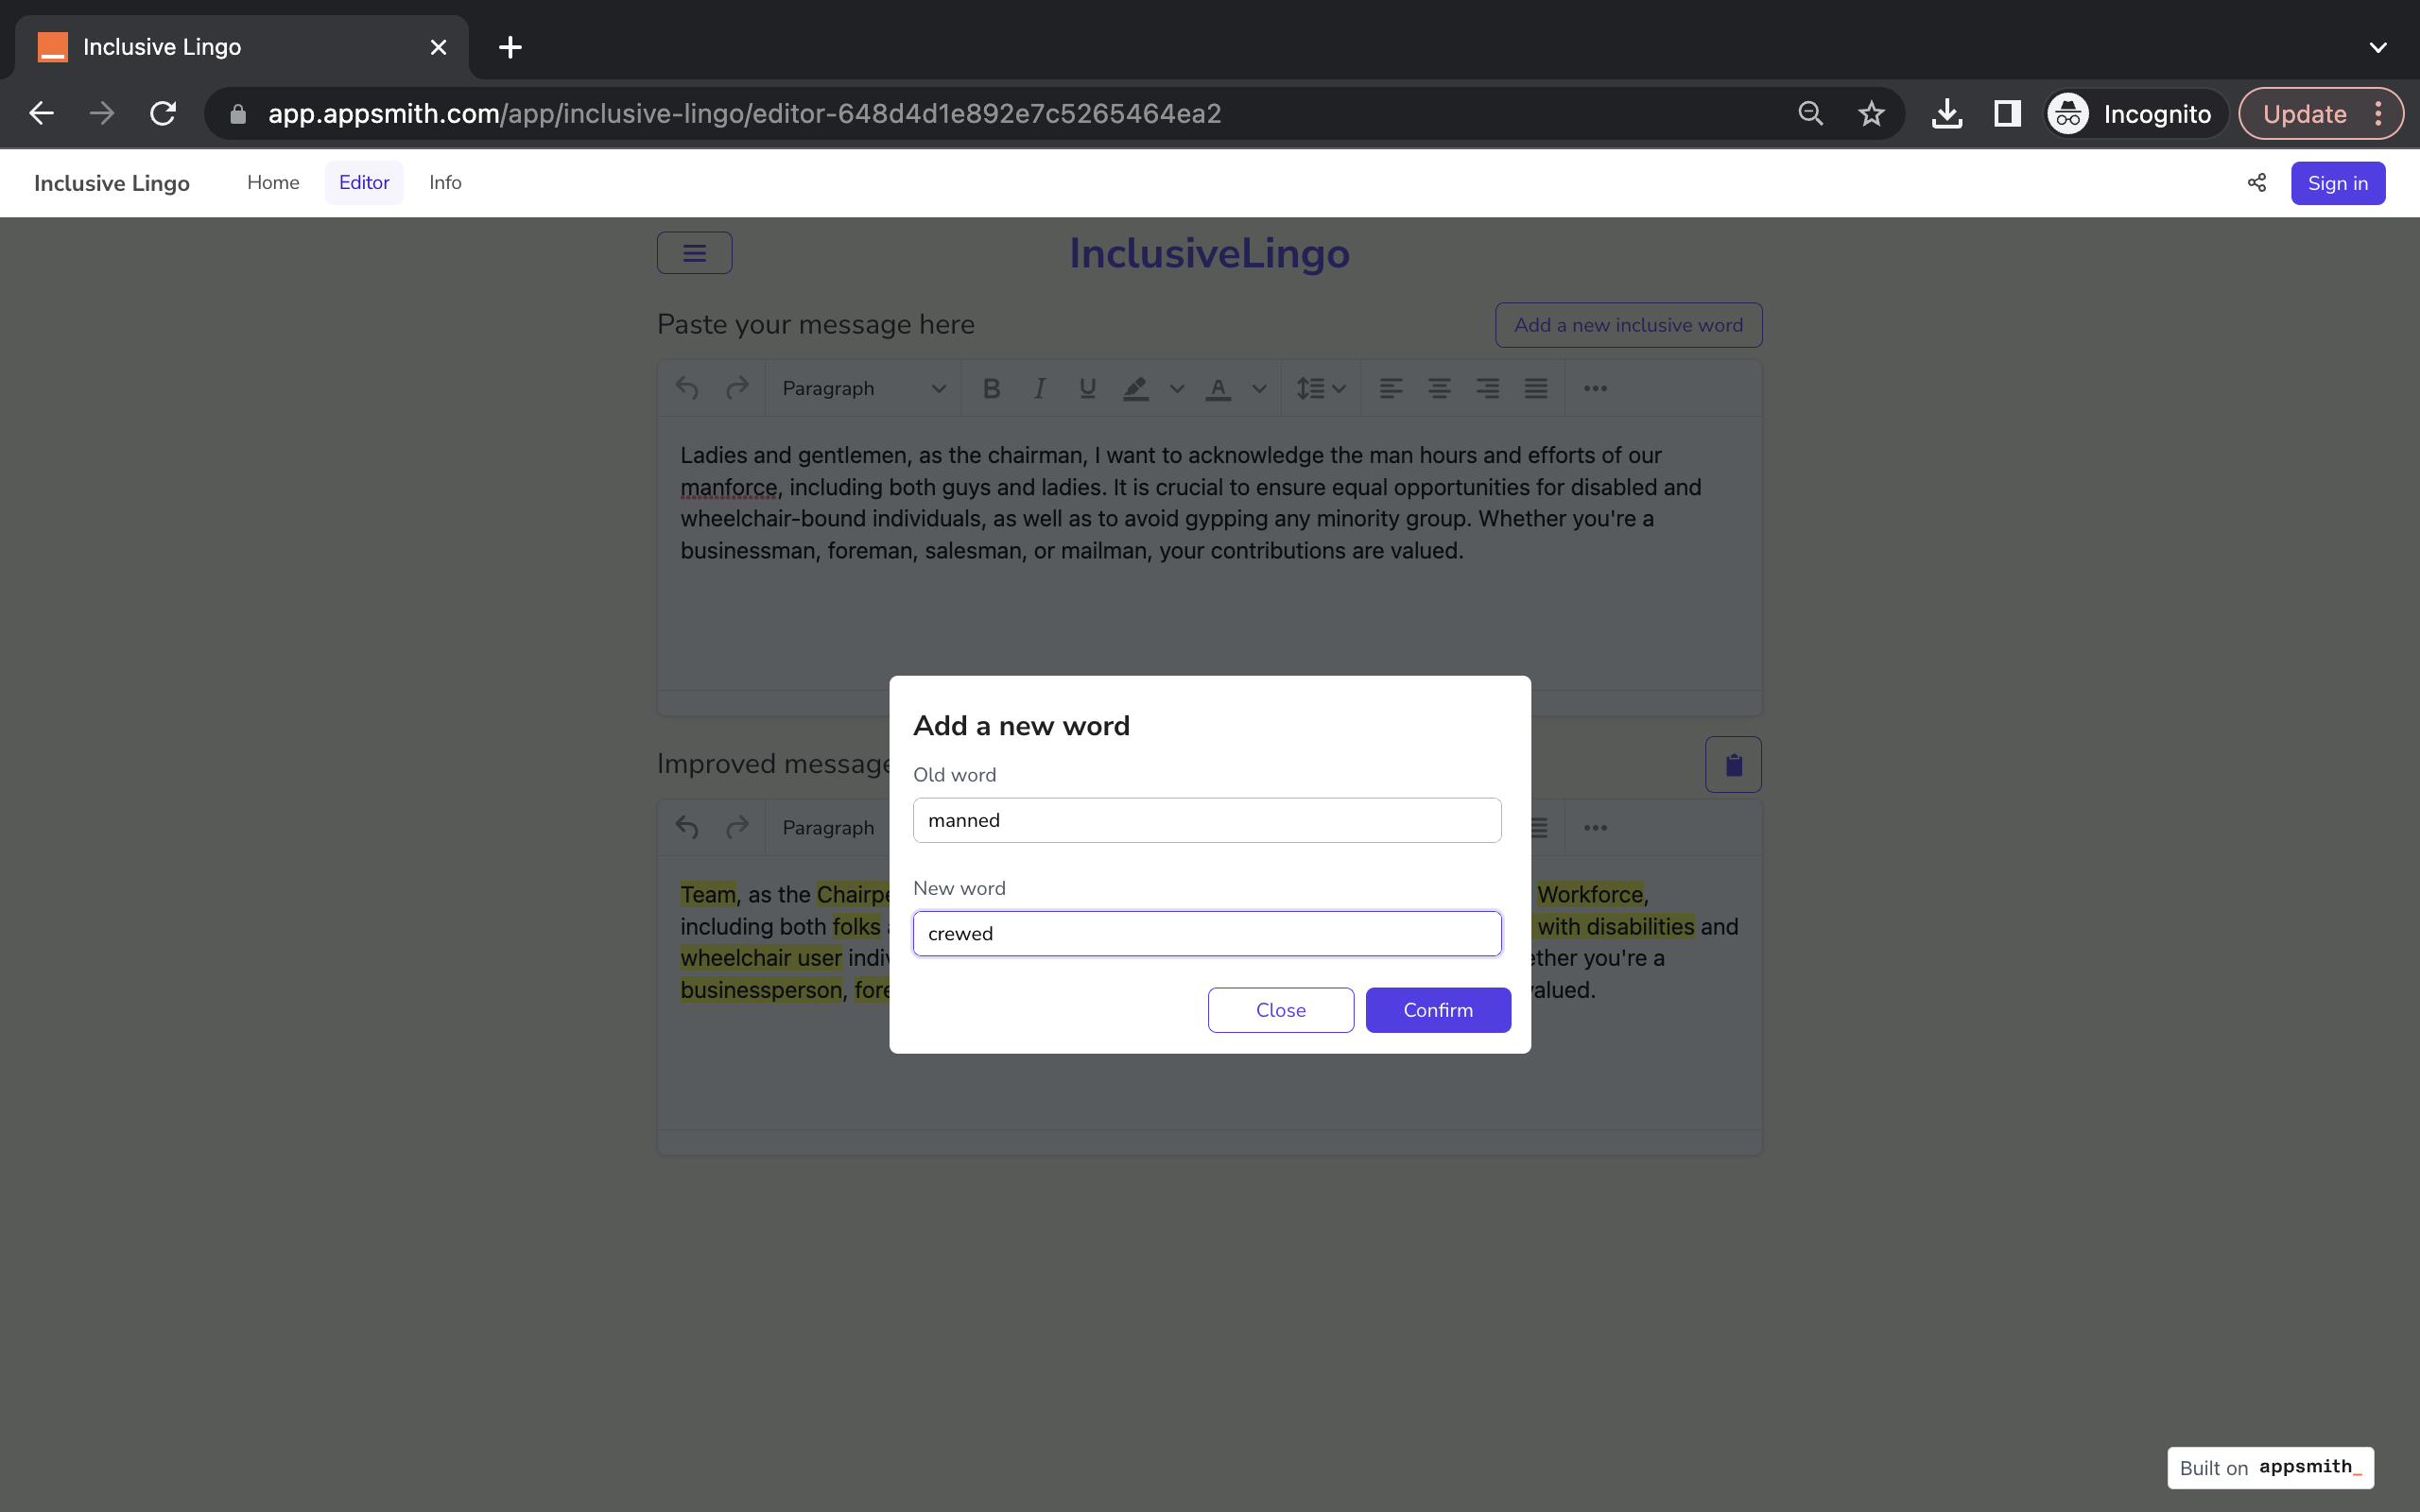Click the Old word input field
This screenshot has height=1512, width=2420.
pos(1206,820)
